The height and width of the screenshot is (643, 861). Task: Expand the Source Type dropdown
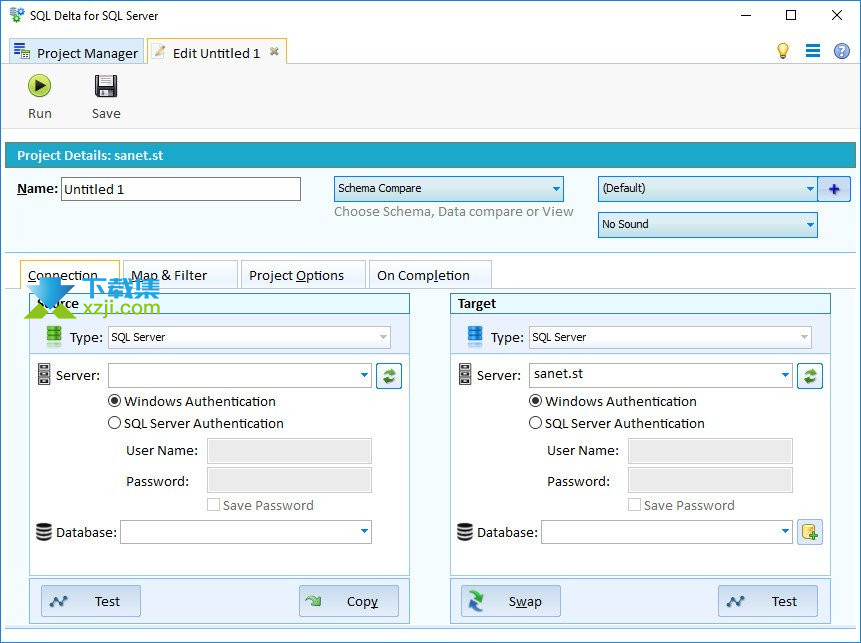point(383,337)
